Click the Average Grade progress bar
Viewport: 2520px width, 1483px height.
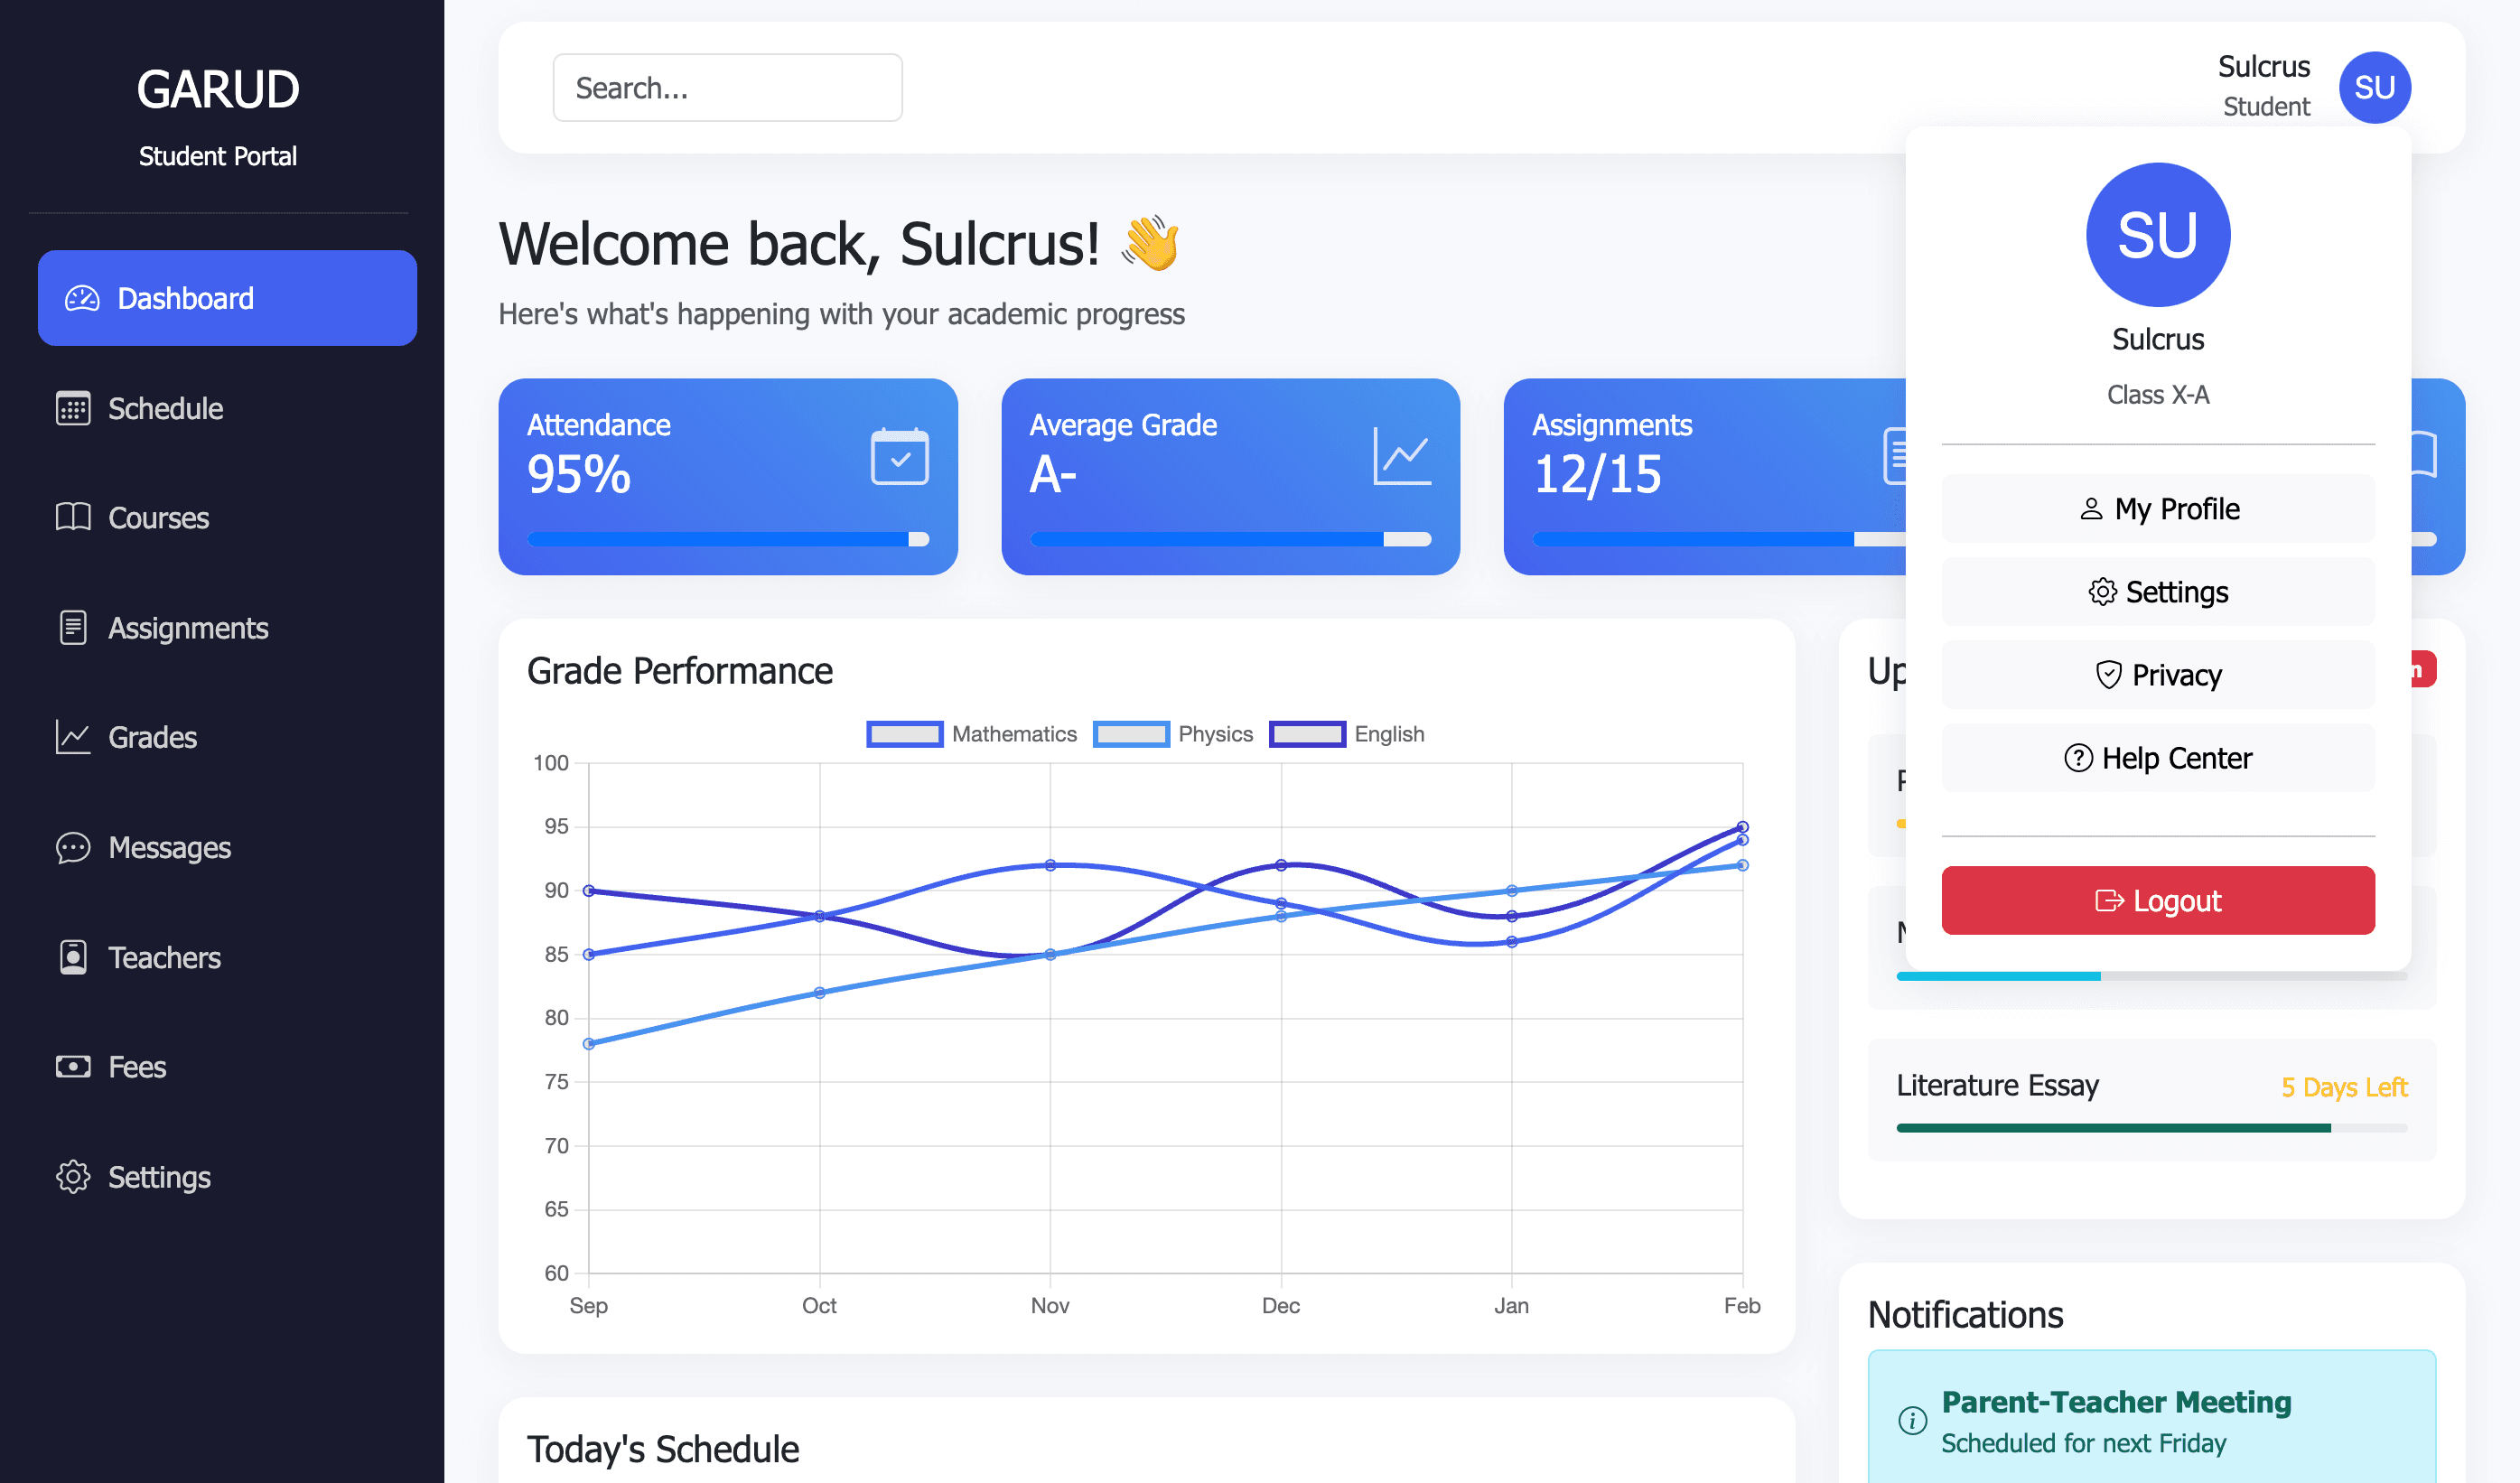click(1231, 540)
